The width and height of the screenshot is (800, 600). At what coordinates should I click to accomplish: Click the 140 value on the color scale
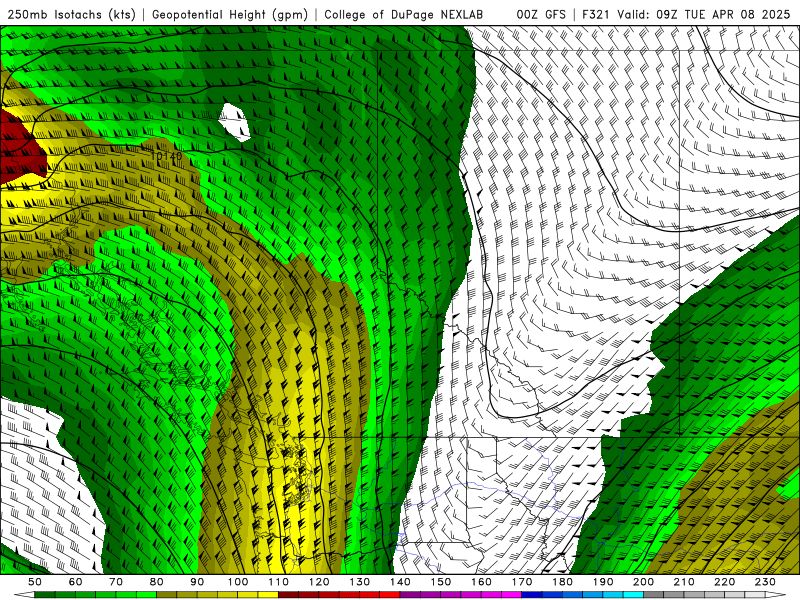[x=400, y=582]
